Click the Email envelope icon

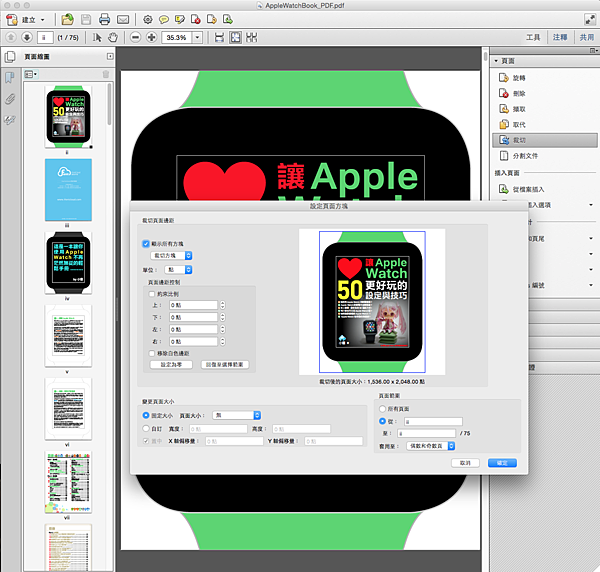(x=123, y=19)
